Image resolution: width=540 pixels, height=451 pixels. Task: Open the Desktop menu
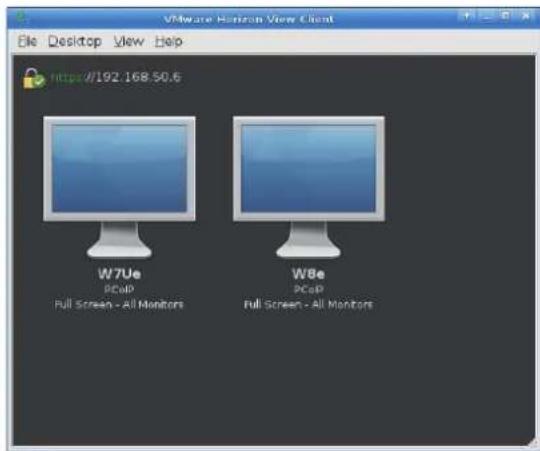tap(75, 42)
